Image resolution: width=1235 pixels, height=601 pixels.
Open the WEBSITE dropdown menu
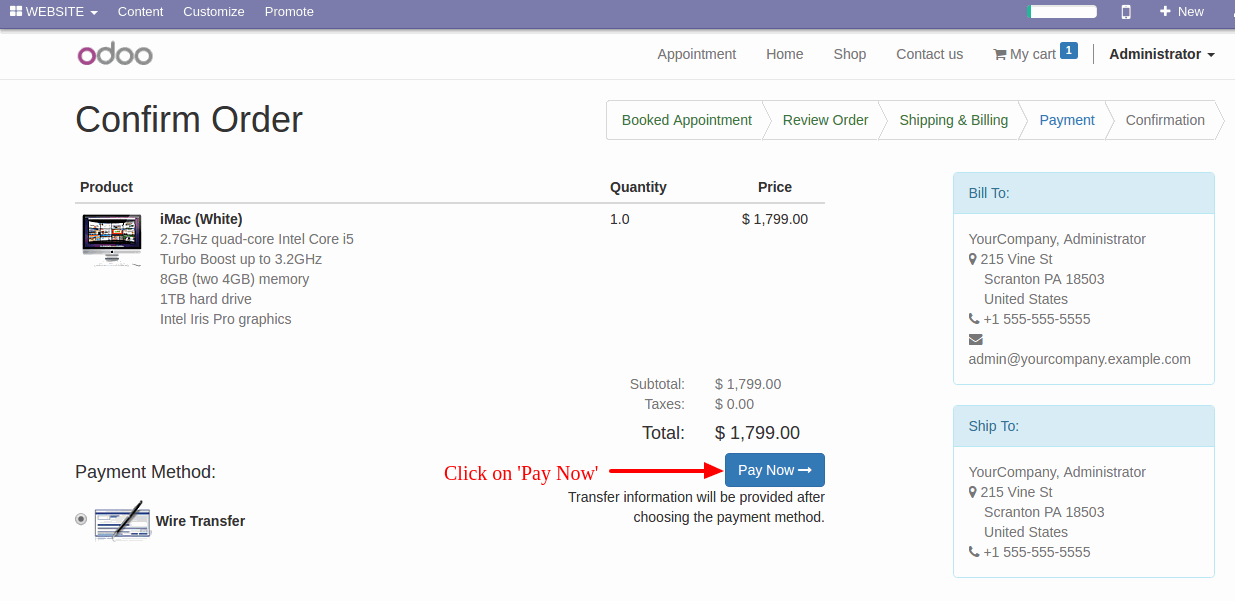54,12
